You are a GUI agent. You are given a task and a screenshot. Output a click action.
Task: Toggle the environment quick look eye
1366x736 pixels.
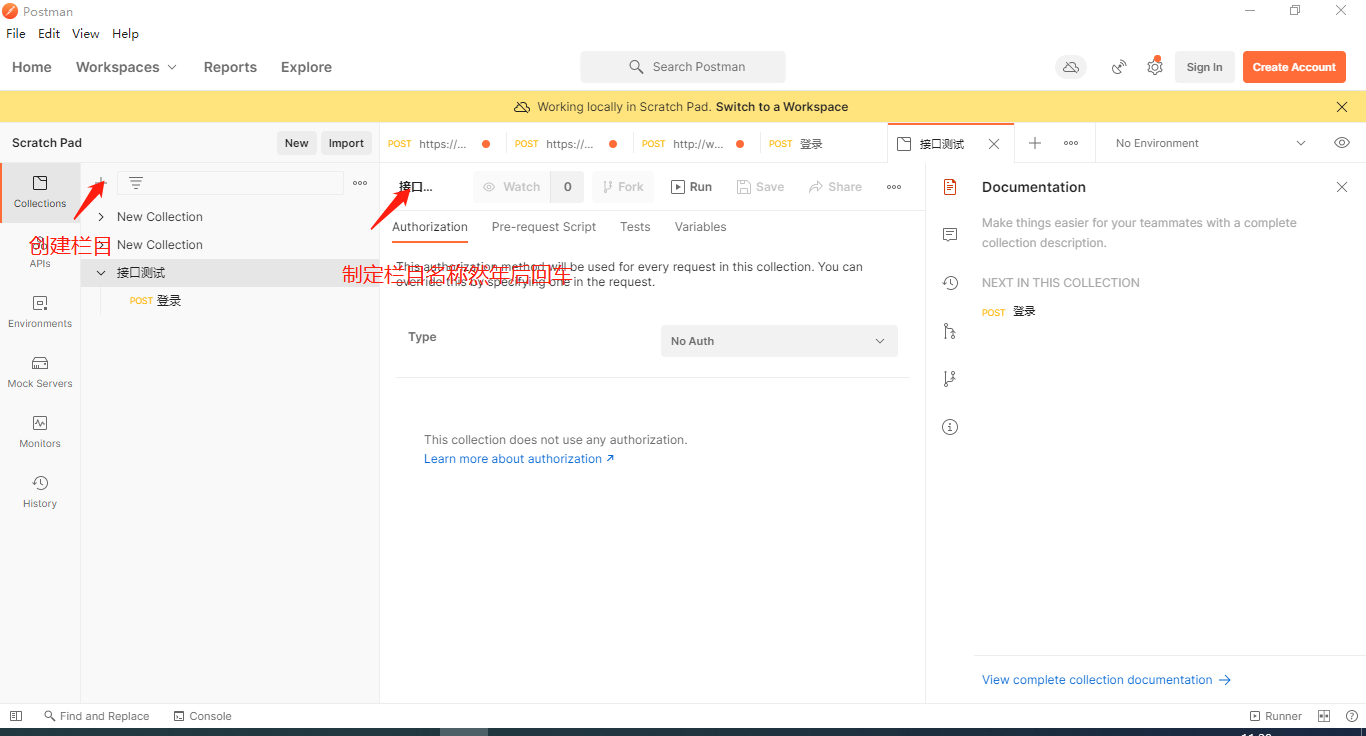[x=1342, y=143]
